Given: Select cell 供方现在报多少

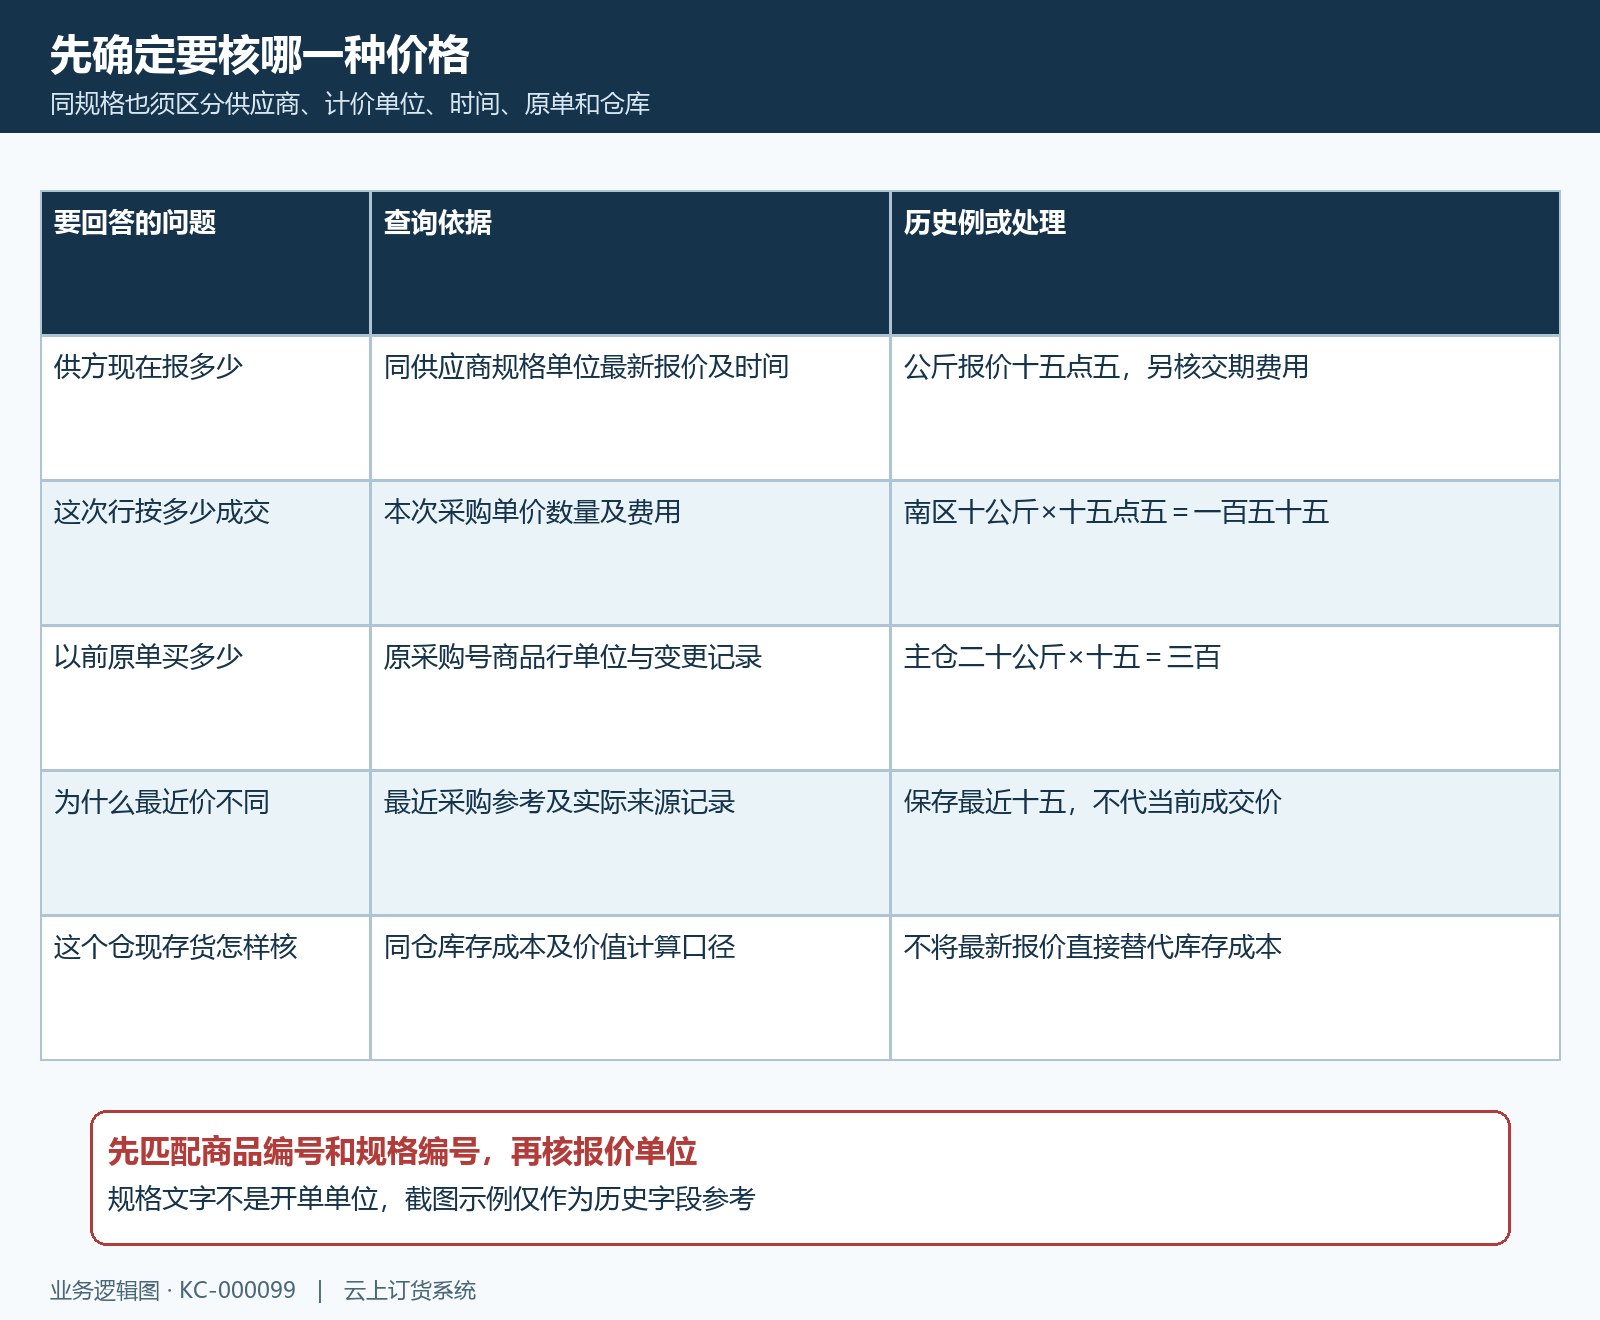Looking at the screenshot, I should point(205,408).
